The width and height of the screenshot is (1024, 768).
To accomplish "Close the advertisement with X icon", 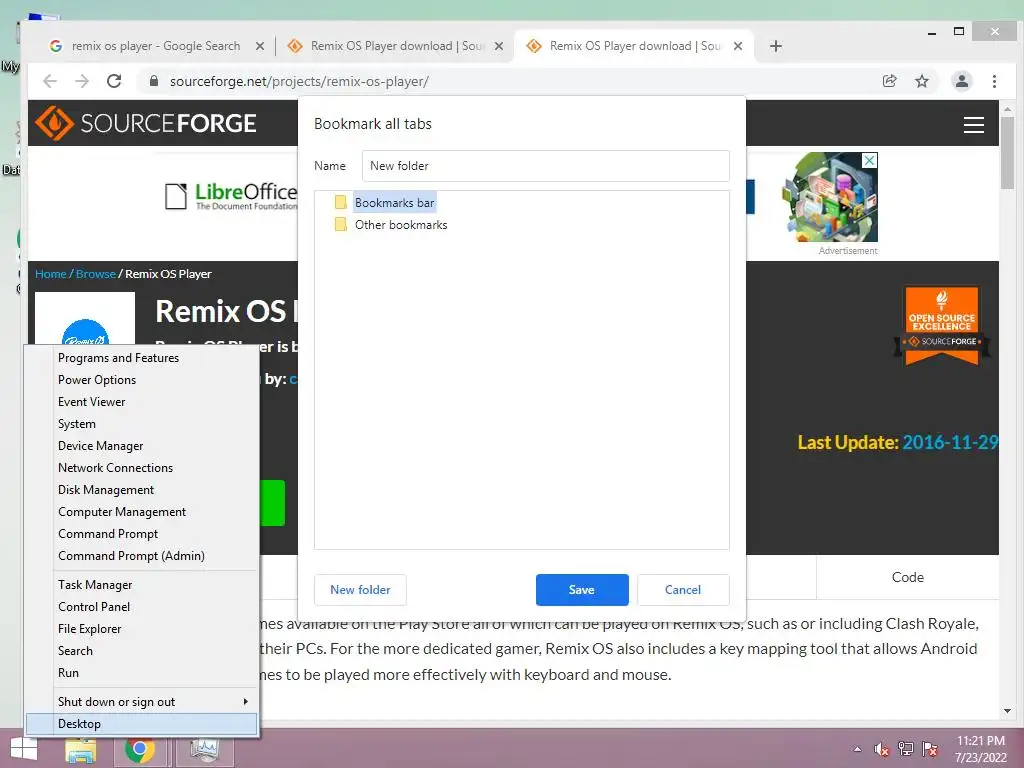I will [x=870, y=161].
